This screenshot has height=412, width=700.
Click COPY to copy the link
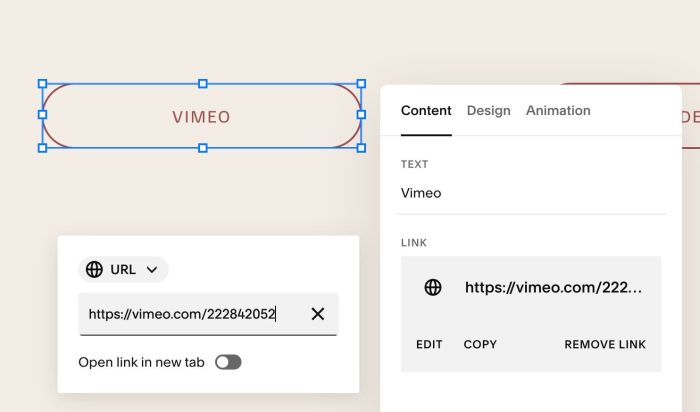480,344
